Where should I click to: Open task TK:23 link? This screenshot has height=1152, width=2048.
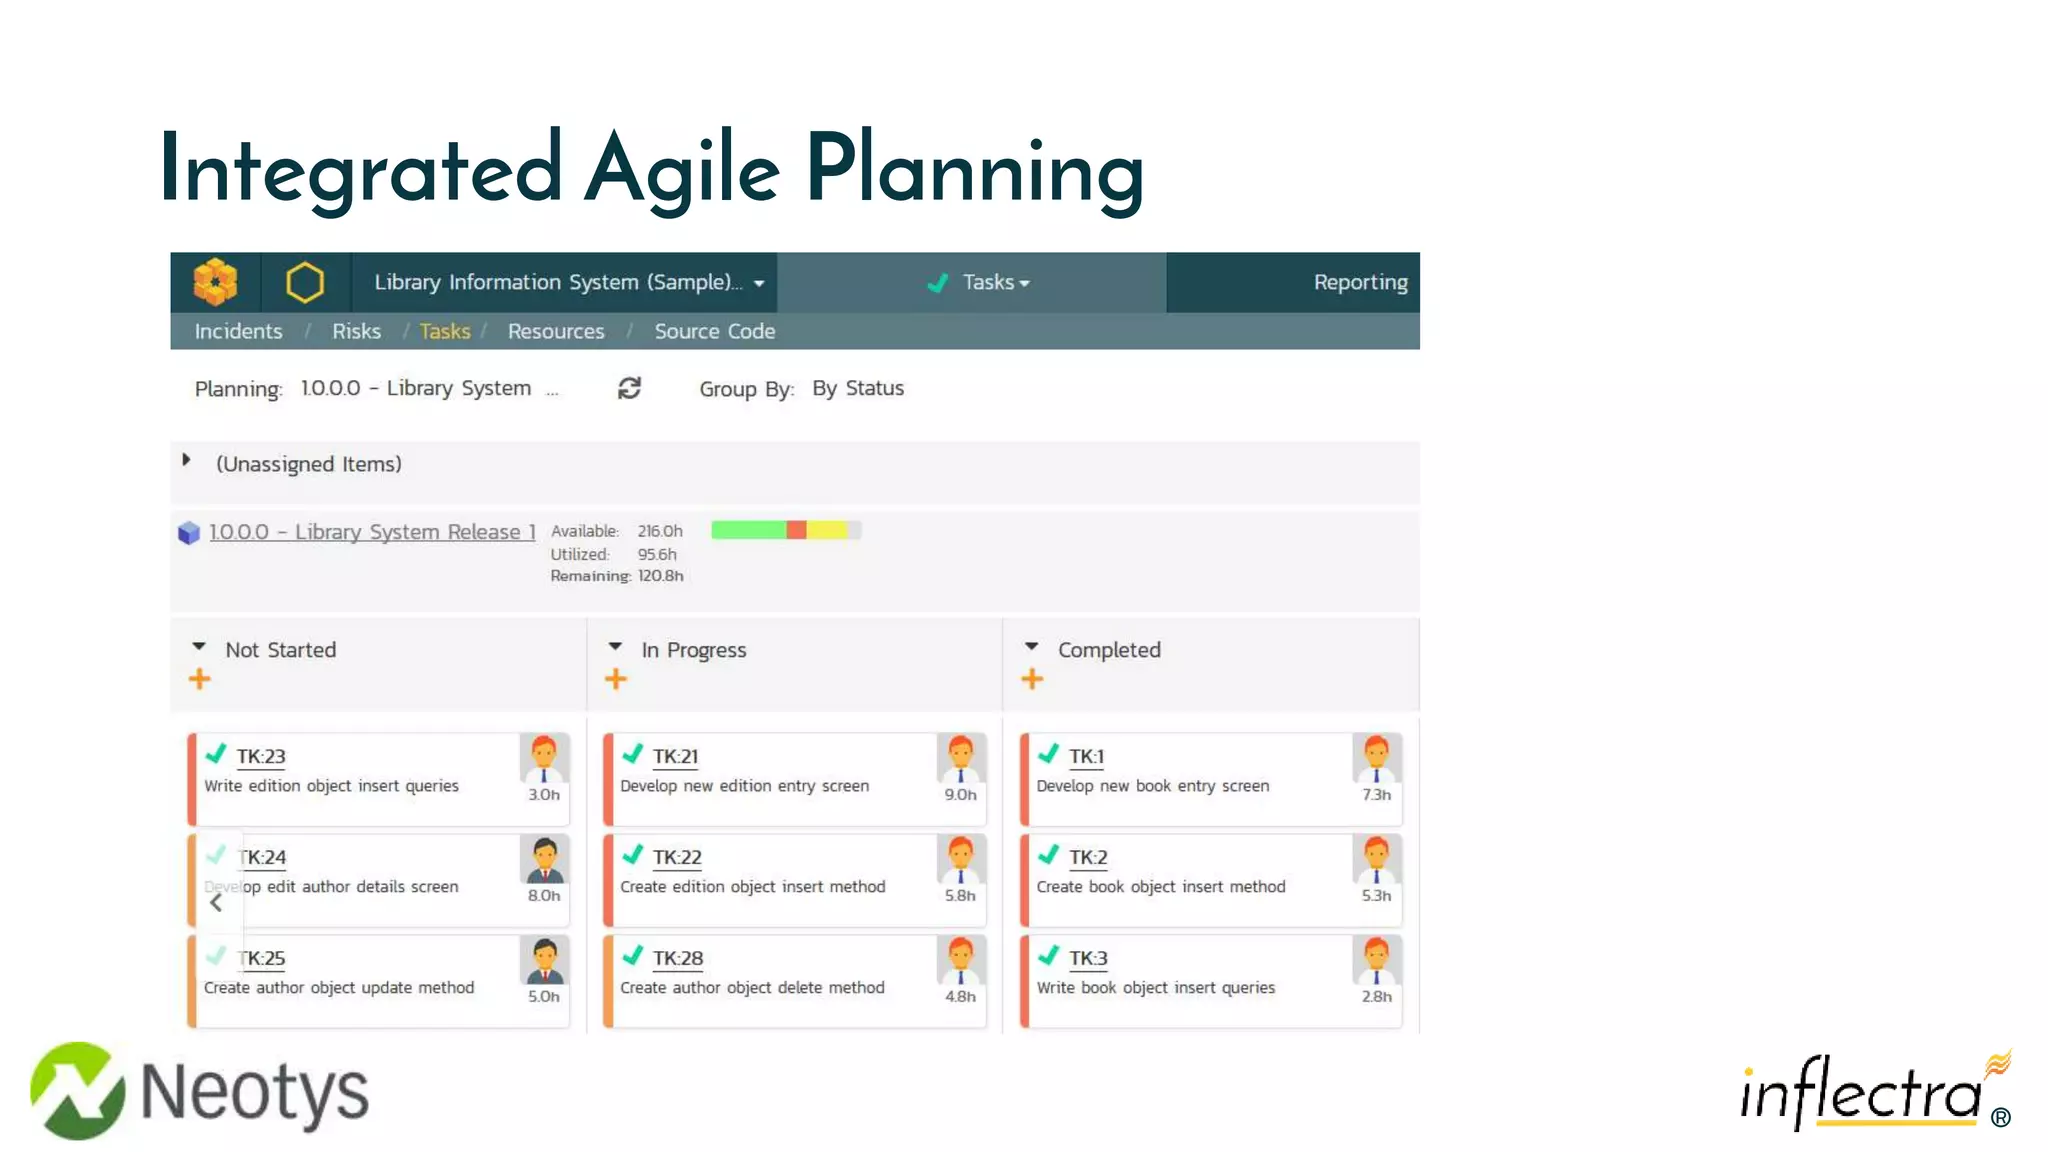[x=261, y=757]
